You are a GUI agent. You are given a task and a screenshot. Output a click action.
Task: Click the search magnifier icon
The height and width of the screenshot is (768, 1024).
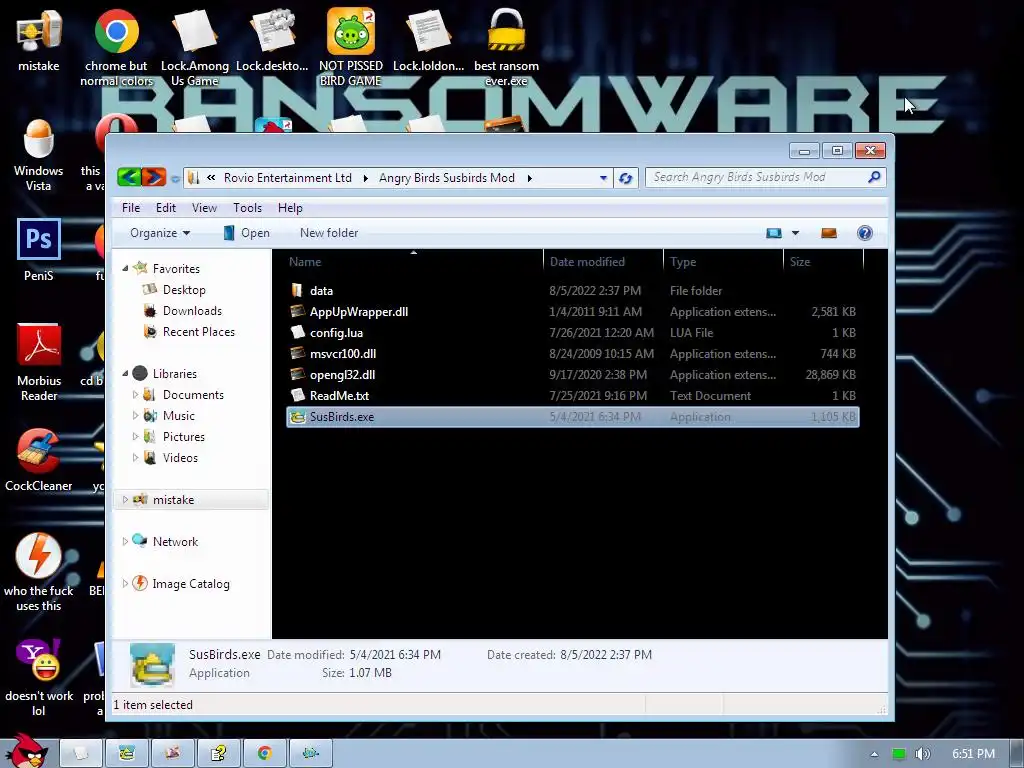(x=874, y=177)
